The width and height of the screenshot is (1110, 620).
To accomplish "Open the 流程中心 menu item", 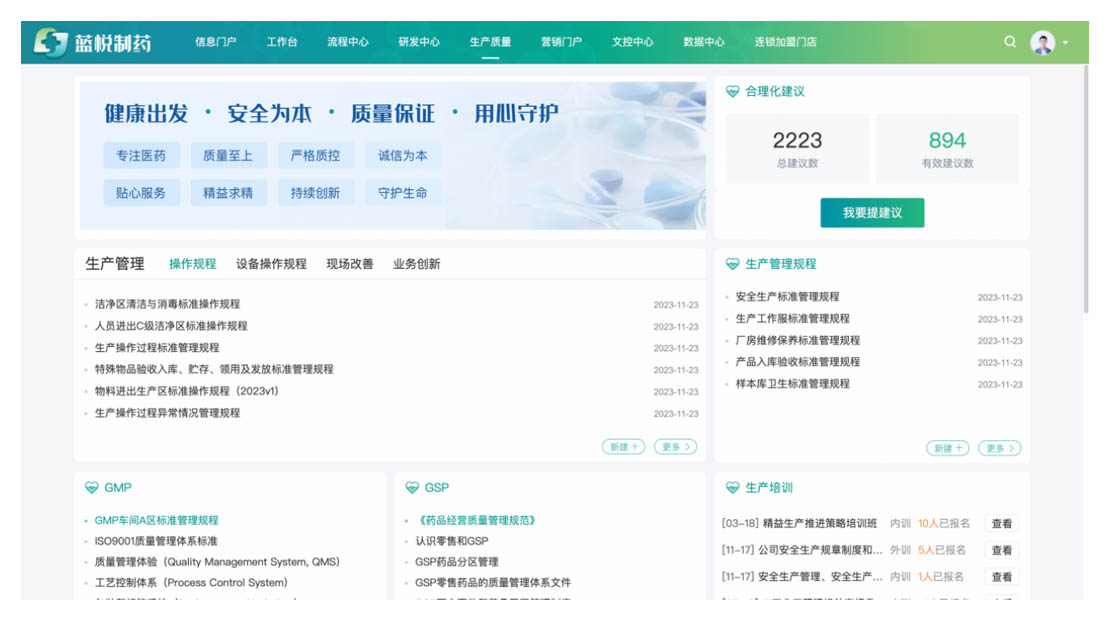I will (x=348, y=42).
